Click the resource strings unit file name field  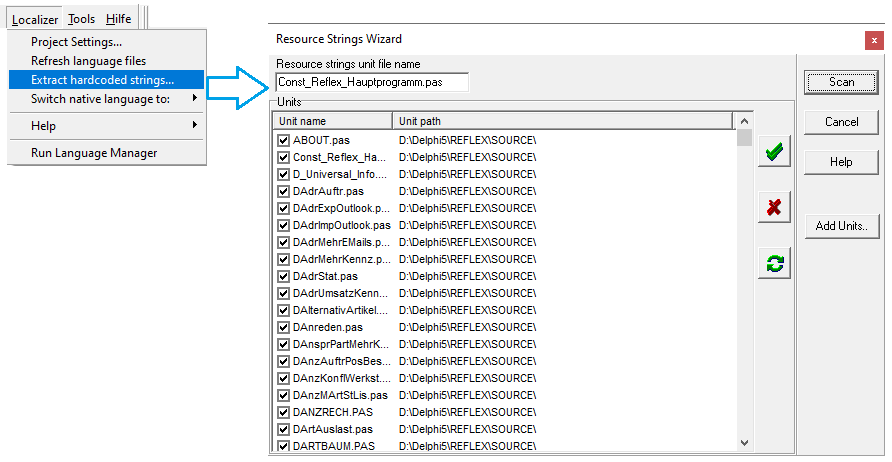(x=372, y=82)
